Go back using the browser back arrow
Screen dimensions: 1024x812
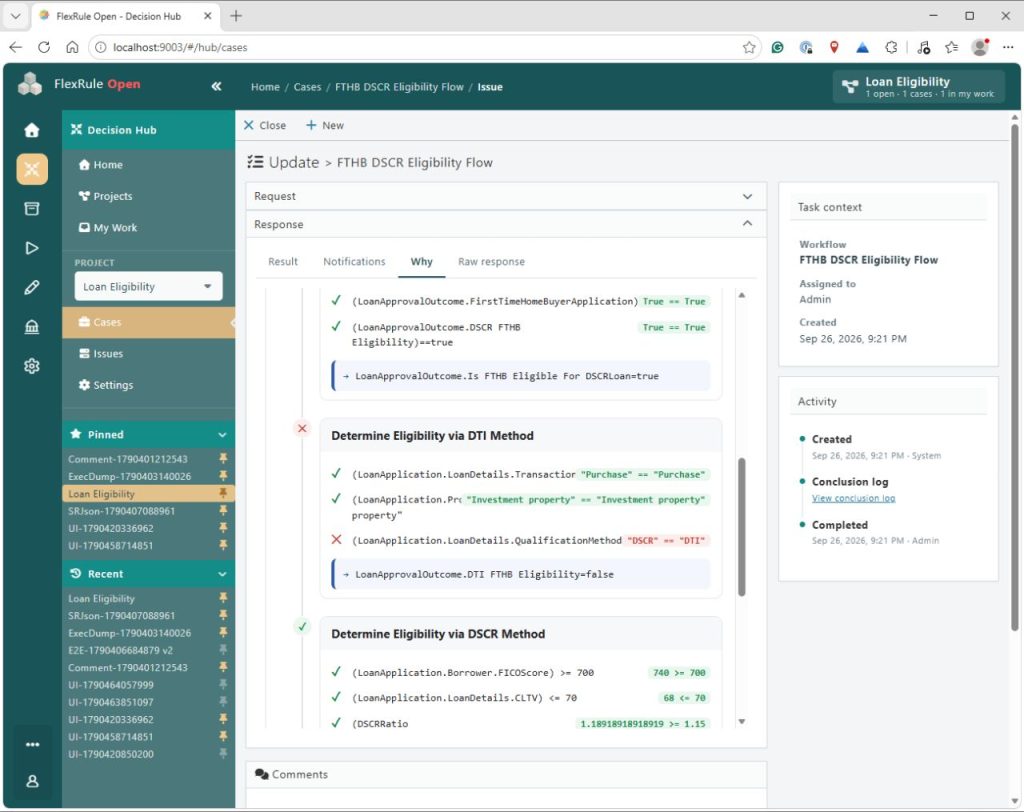point(16,47)
